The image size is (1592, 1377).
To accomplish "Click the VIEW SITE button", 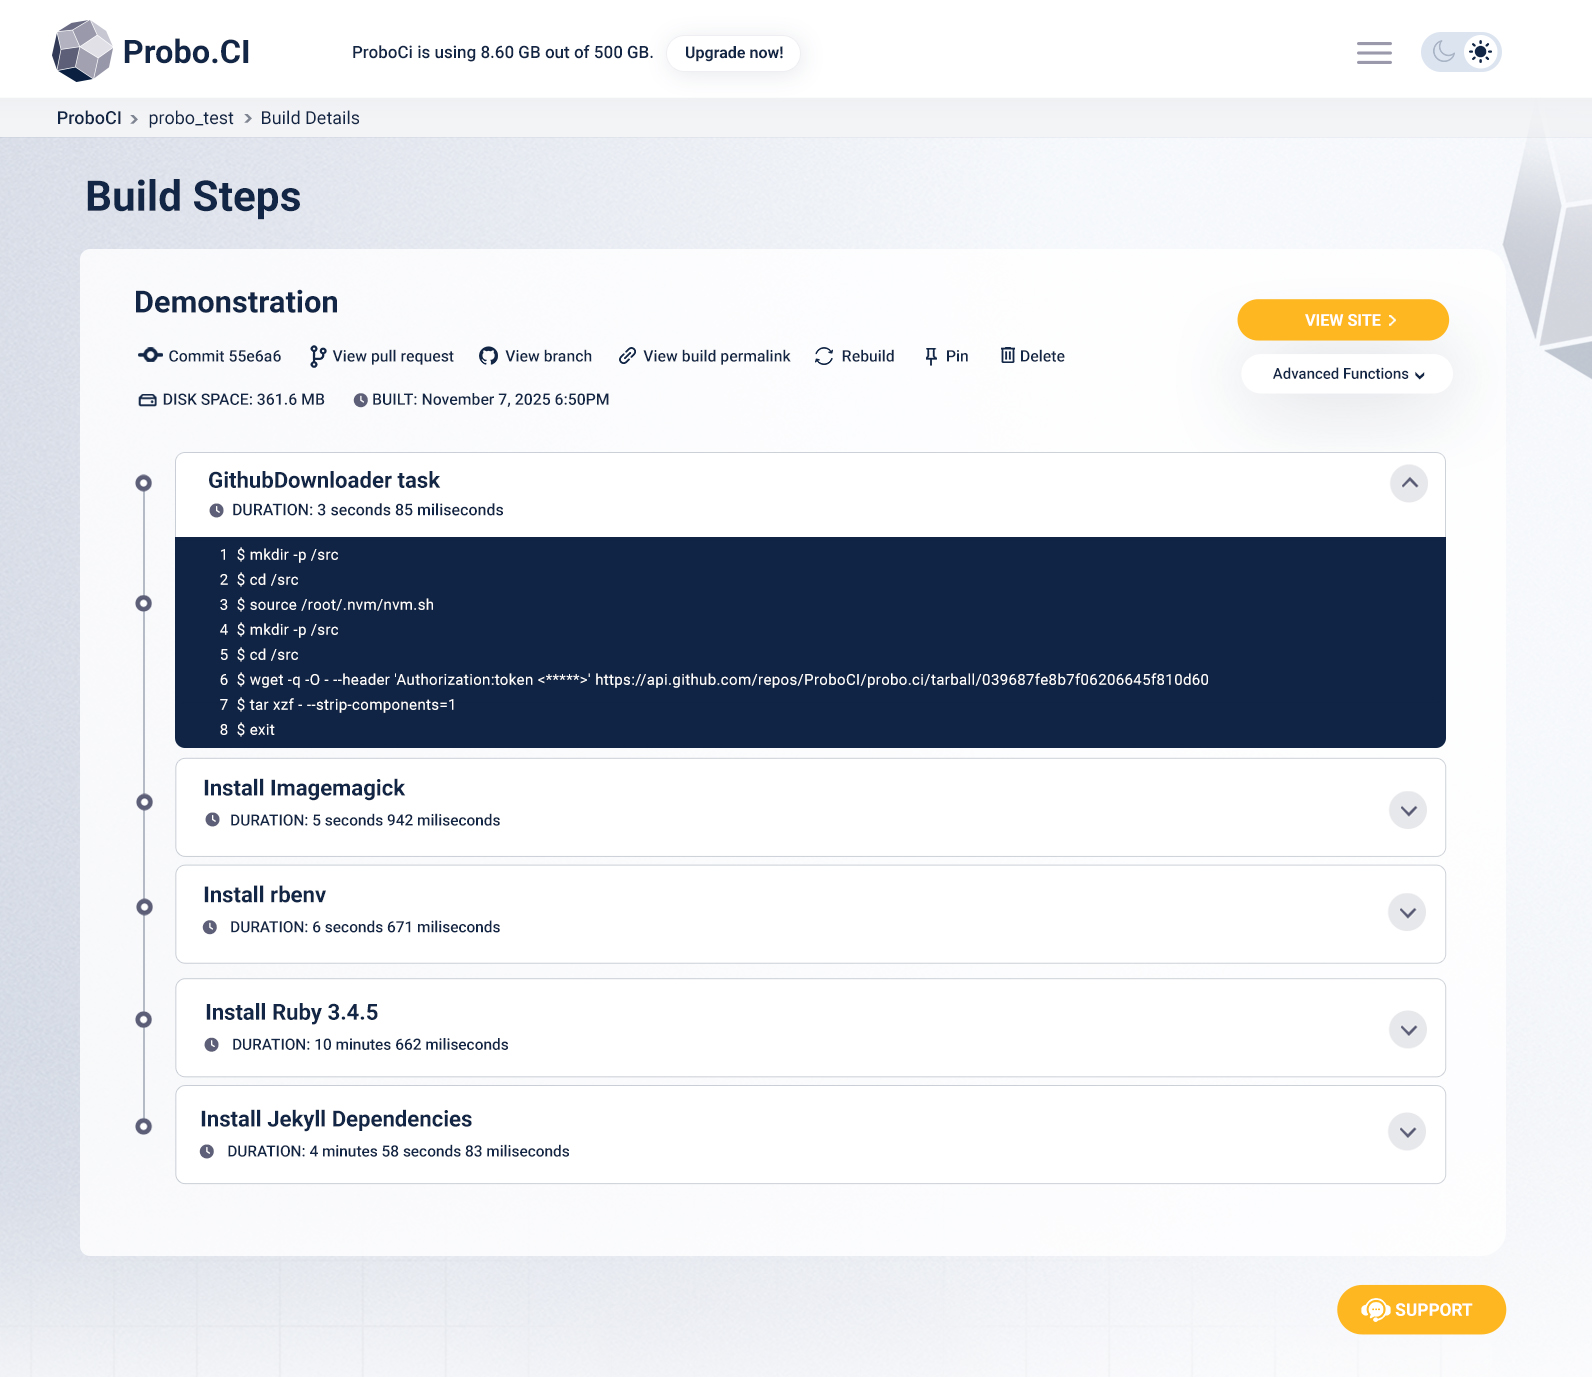I will [1343, 320].
